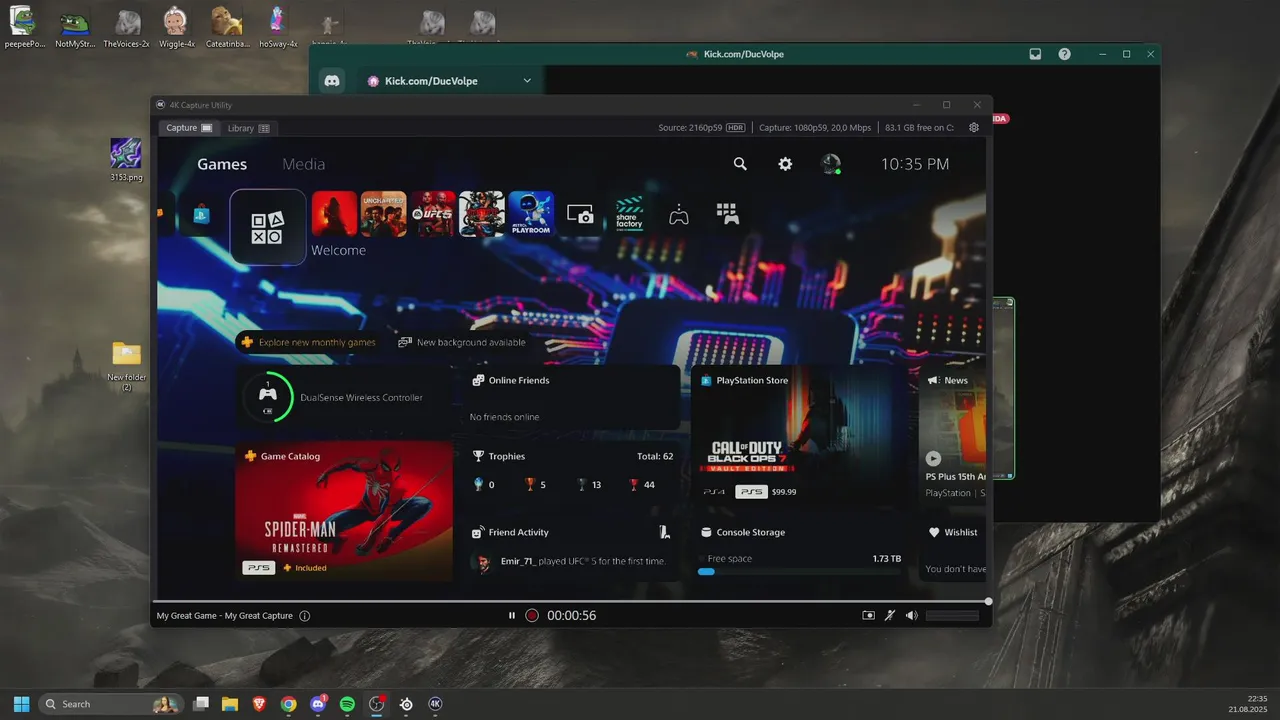This screenshot has width=1280, height=720.
Task: Open Task View in the taskbar
Action: tap(201, 704)
